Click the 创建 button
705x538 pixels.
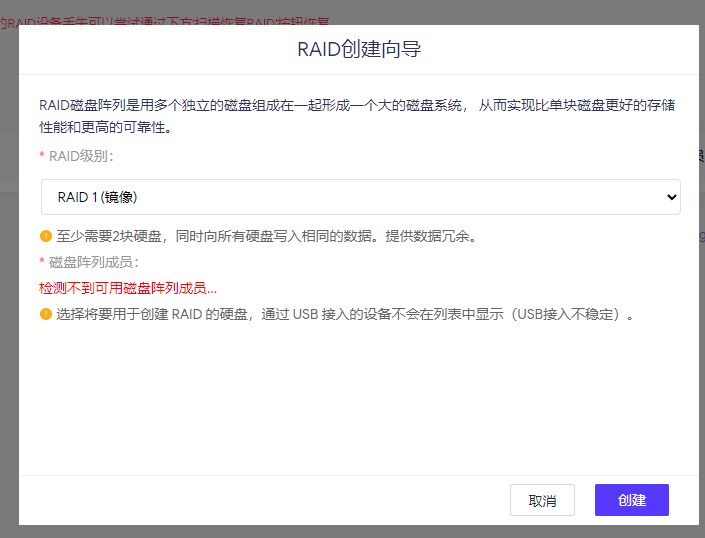coord(631,500)
